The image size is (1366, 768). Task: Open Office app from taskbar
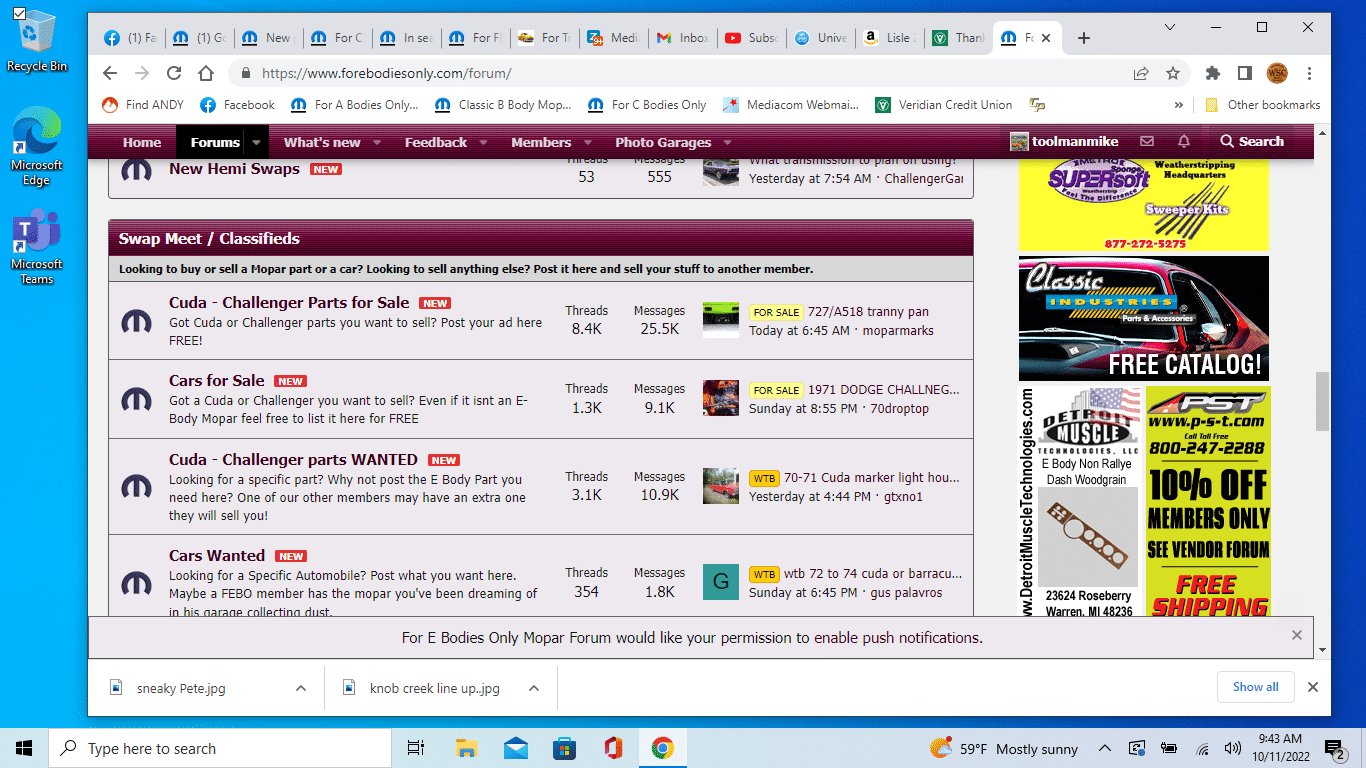pos(614,748)
